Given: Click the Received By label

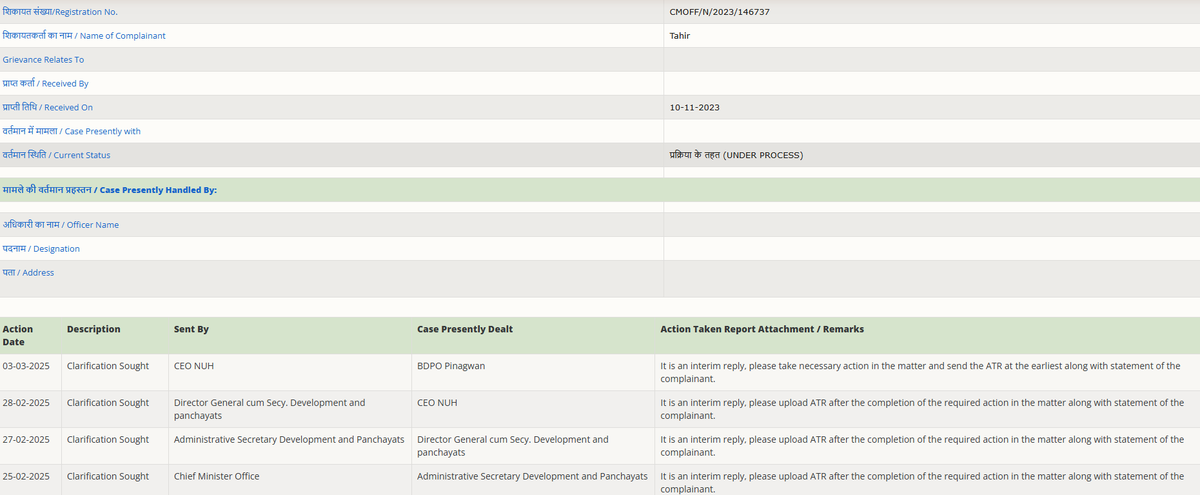Looking at the screenshot, I should click(46, 84).
